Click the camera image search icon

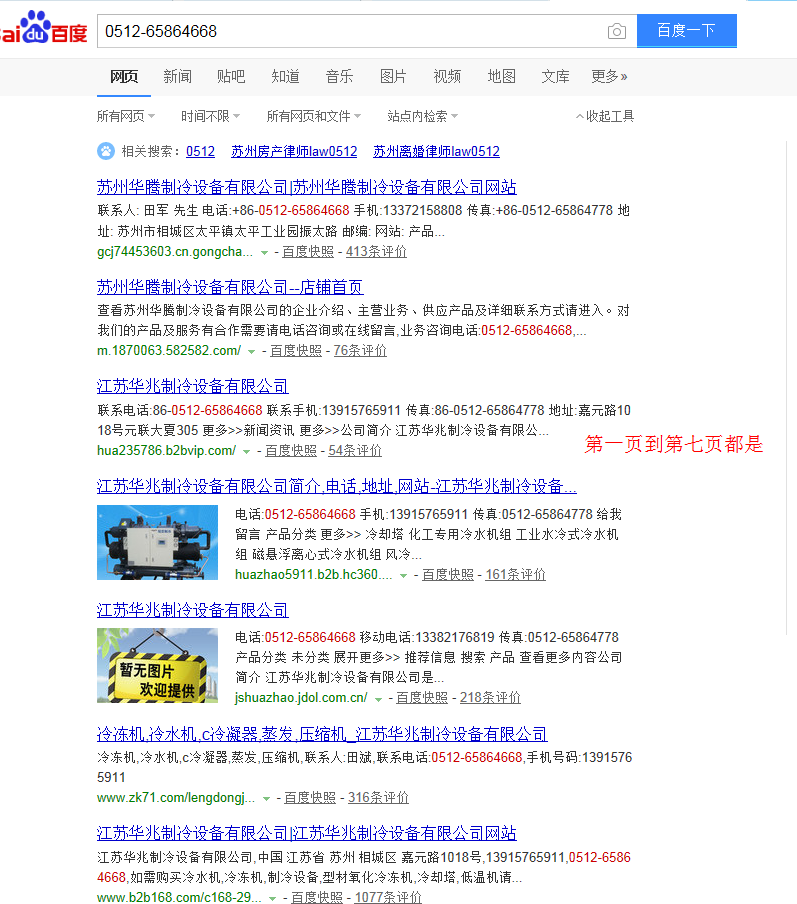coord(616,31)
